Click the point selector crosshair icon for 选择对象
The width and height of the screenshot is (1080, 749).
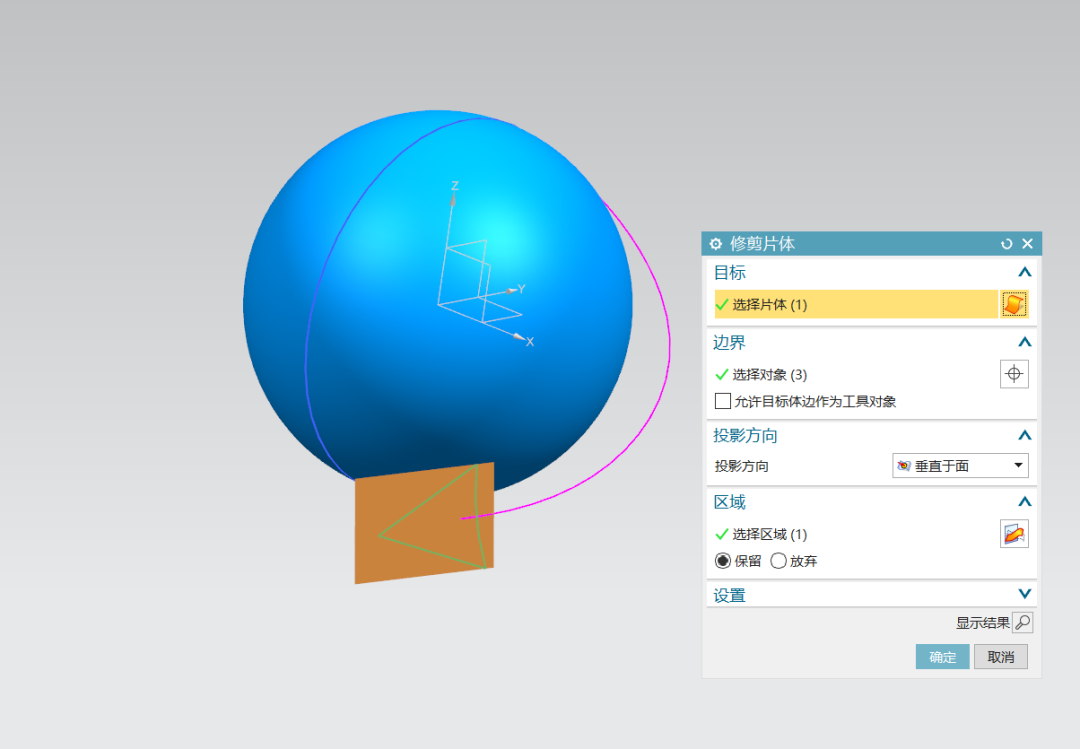(1015, 373)
